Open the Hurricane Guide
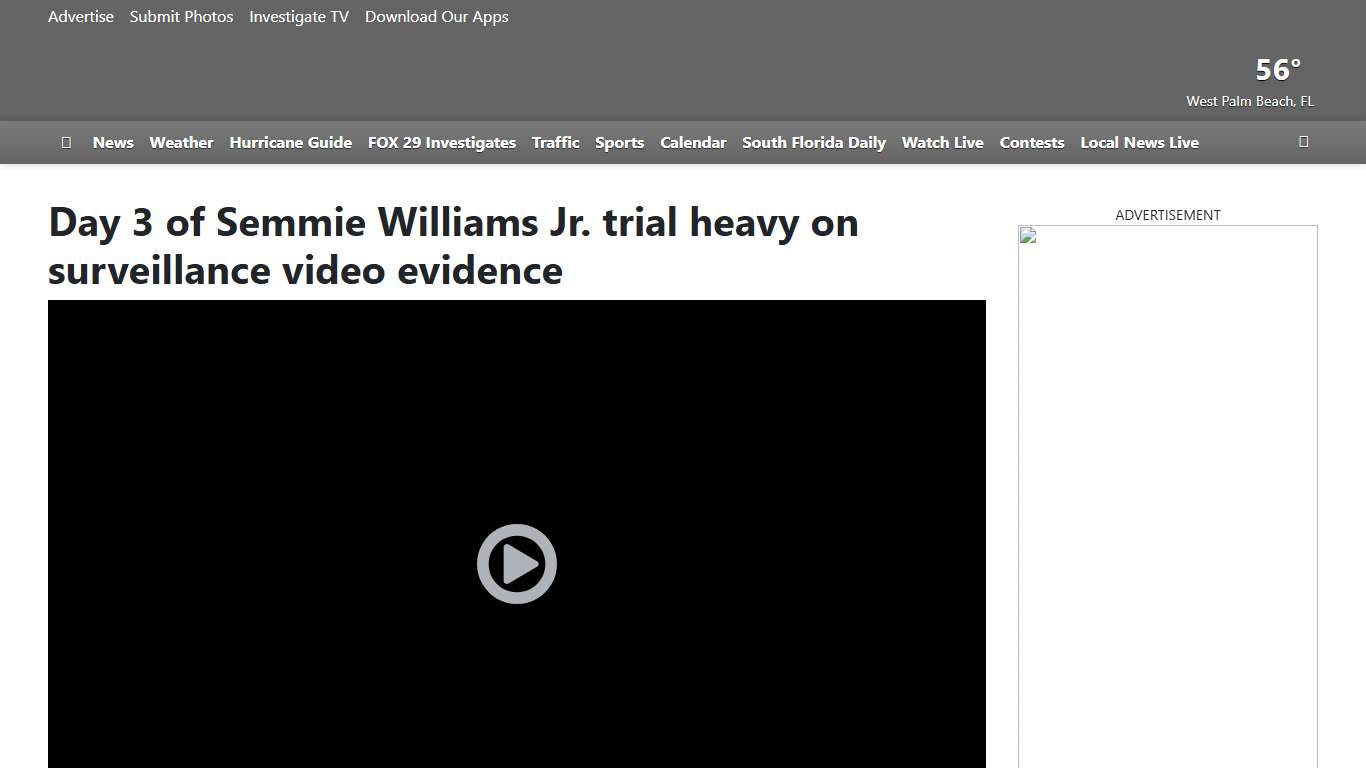 point(290,142)
